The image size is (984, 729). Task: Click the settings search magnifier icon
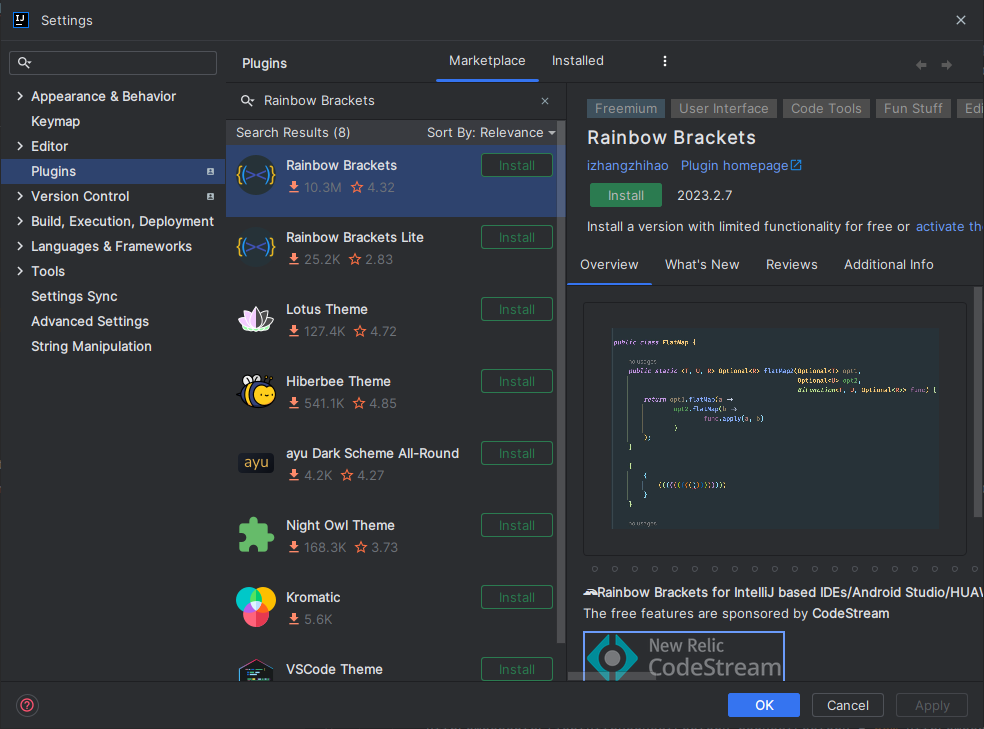(x=24, y=63)
